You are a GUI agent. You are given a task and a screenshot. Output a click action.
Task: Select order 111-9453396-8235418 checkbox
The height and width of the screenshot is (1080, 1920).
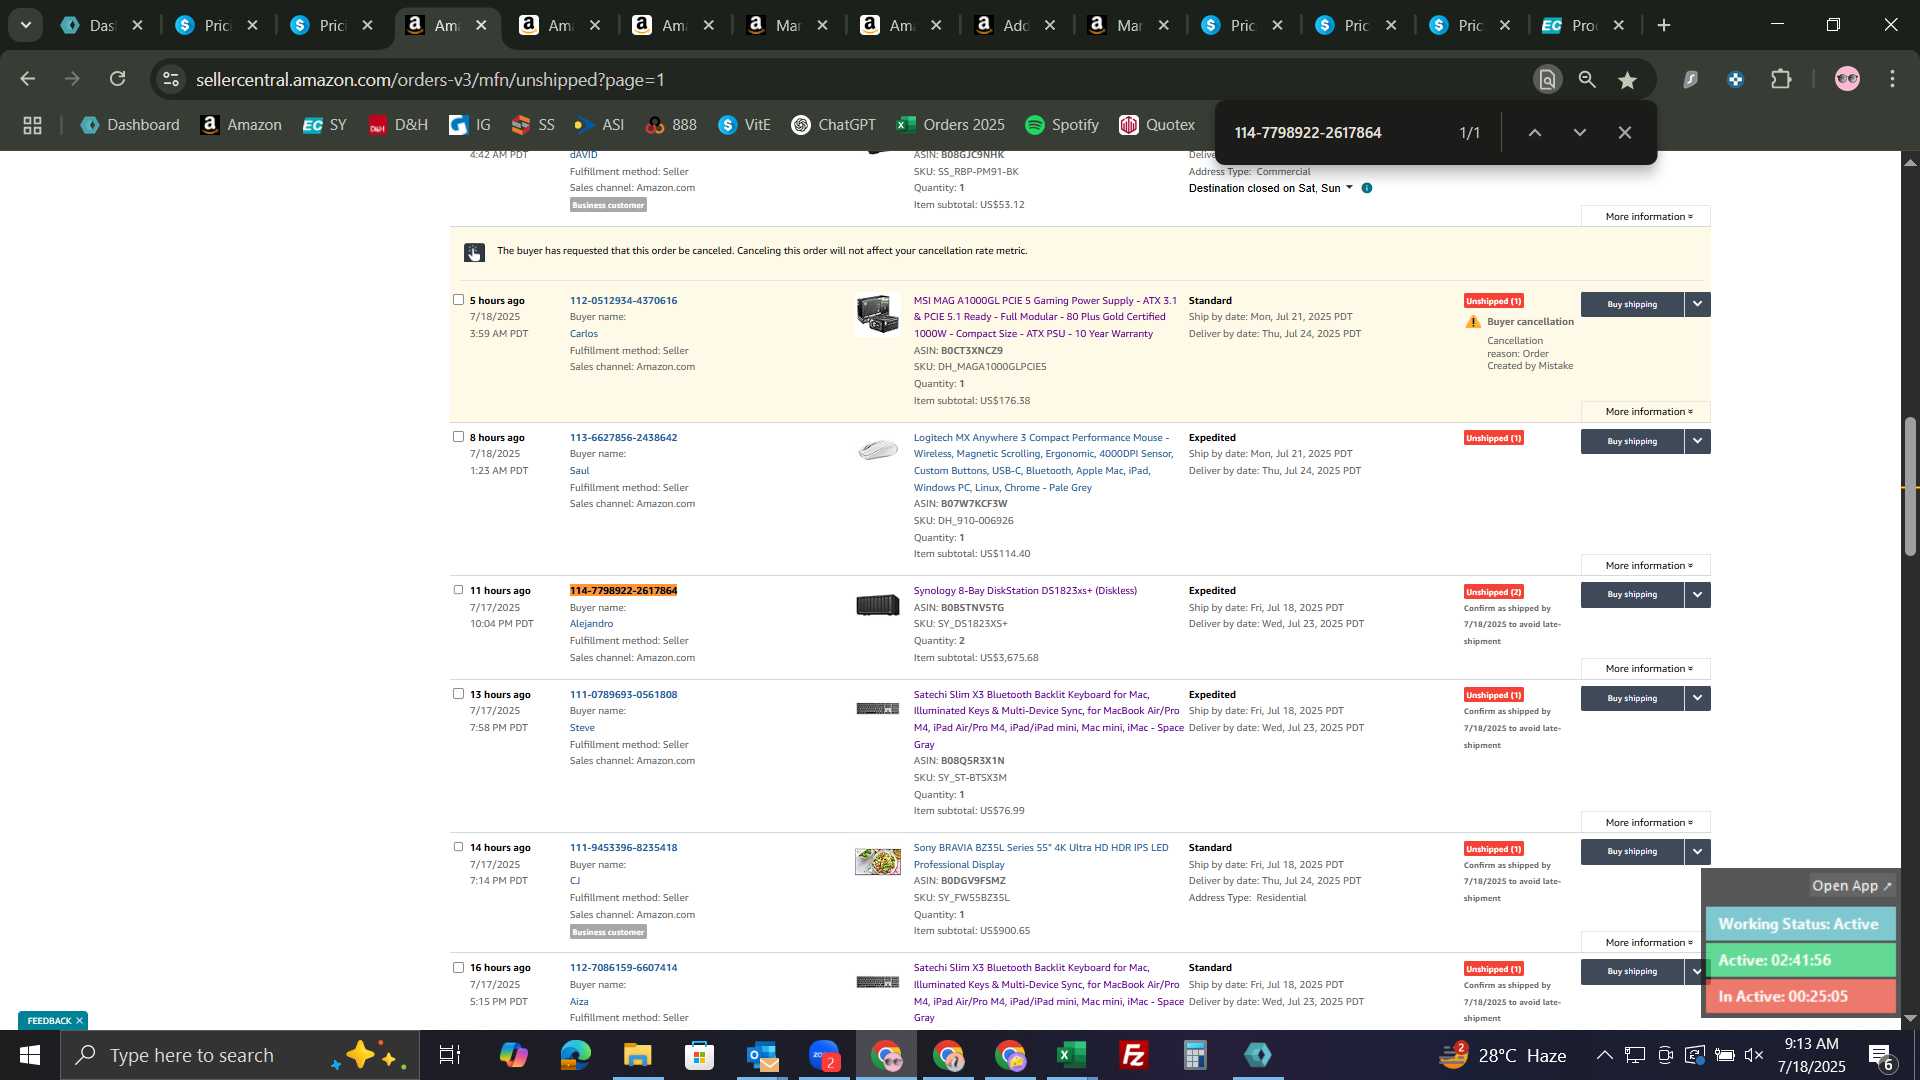pyautogui.click(x=459, y=846)
